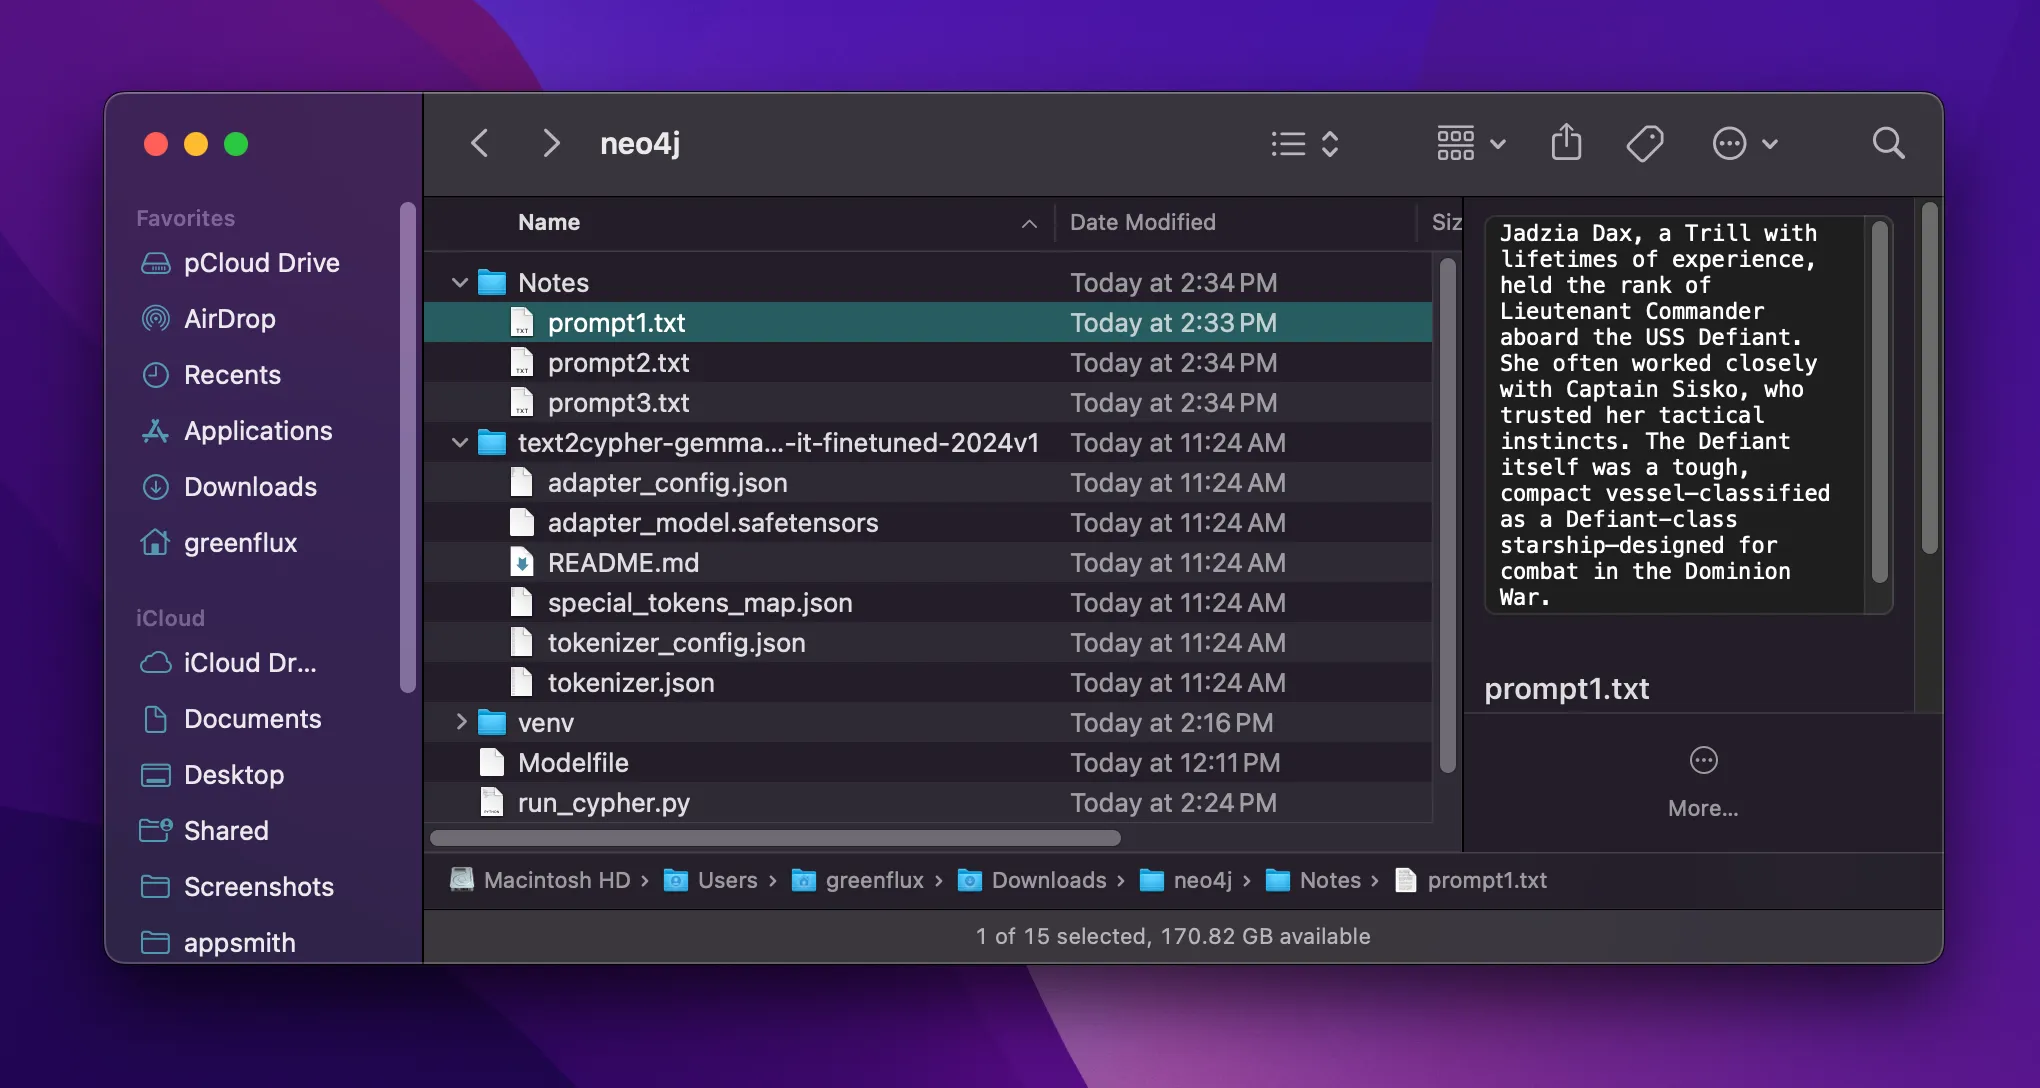Open pCloud Drive in the sidebar

[x=261, y=263]
